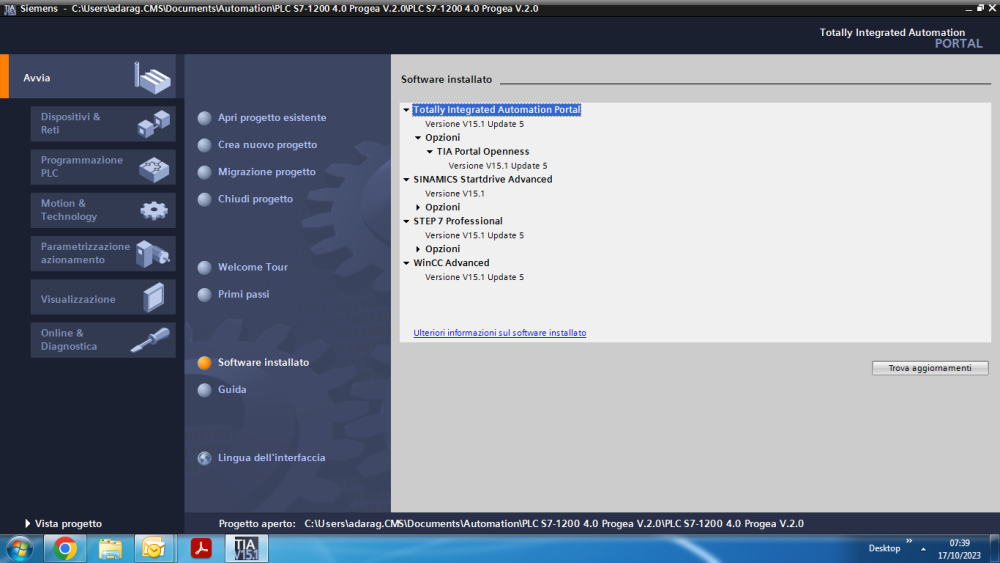
Task: Click the Motion & Technology gear icon
Action: [154, 210]
